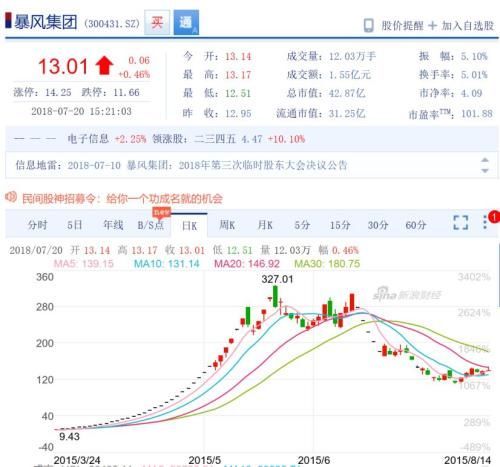Click the 市盈率 value 101.88
The width and height of the screenshot is (500, 467).
[477, 114]
